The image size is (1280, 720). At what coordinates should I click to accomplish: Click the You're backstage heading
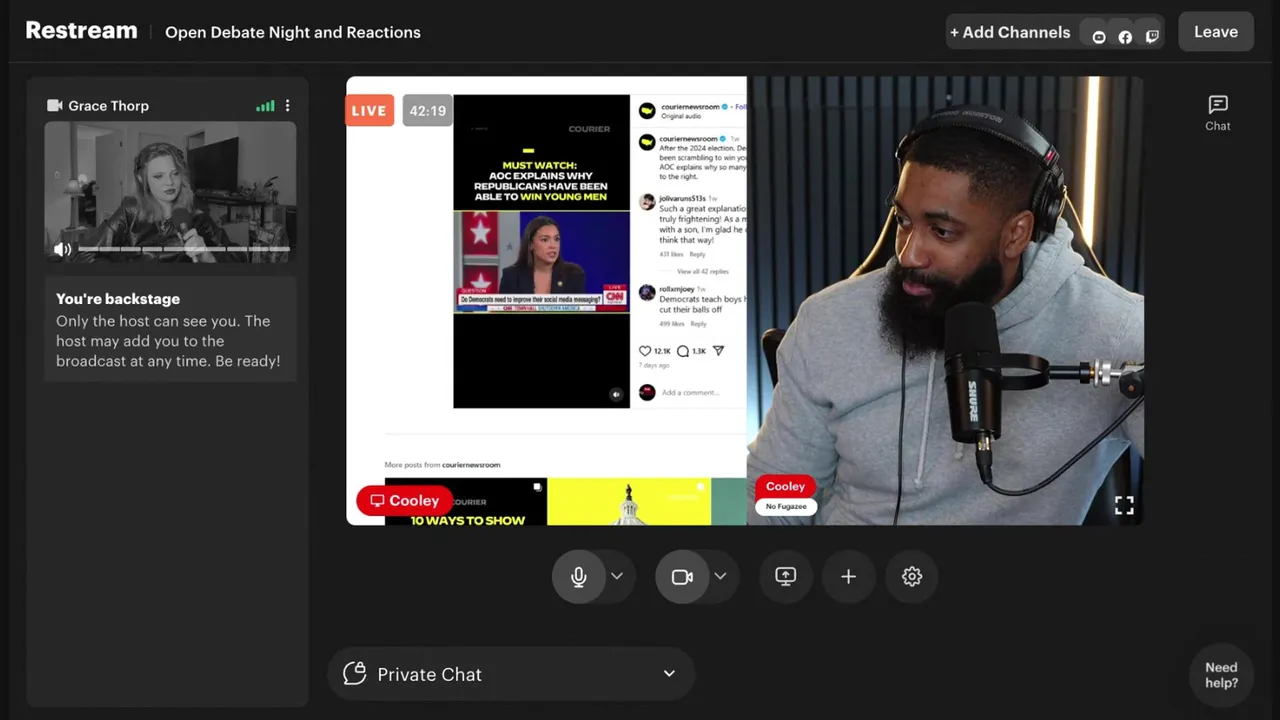[x=118, y=298]
